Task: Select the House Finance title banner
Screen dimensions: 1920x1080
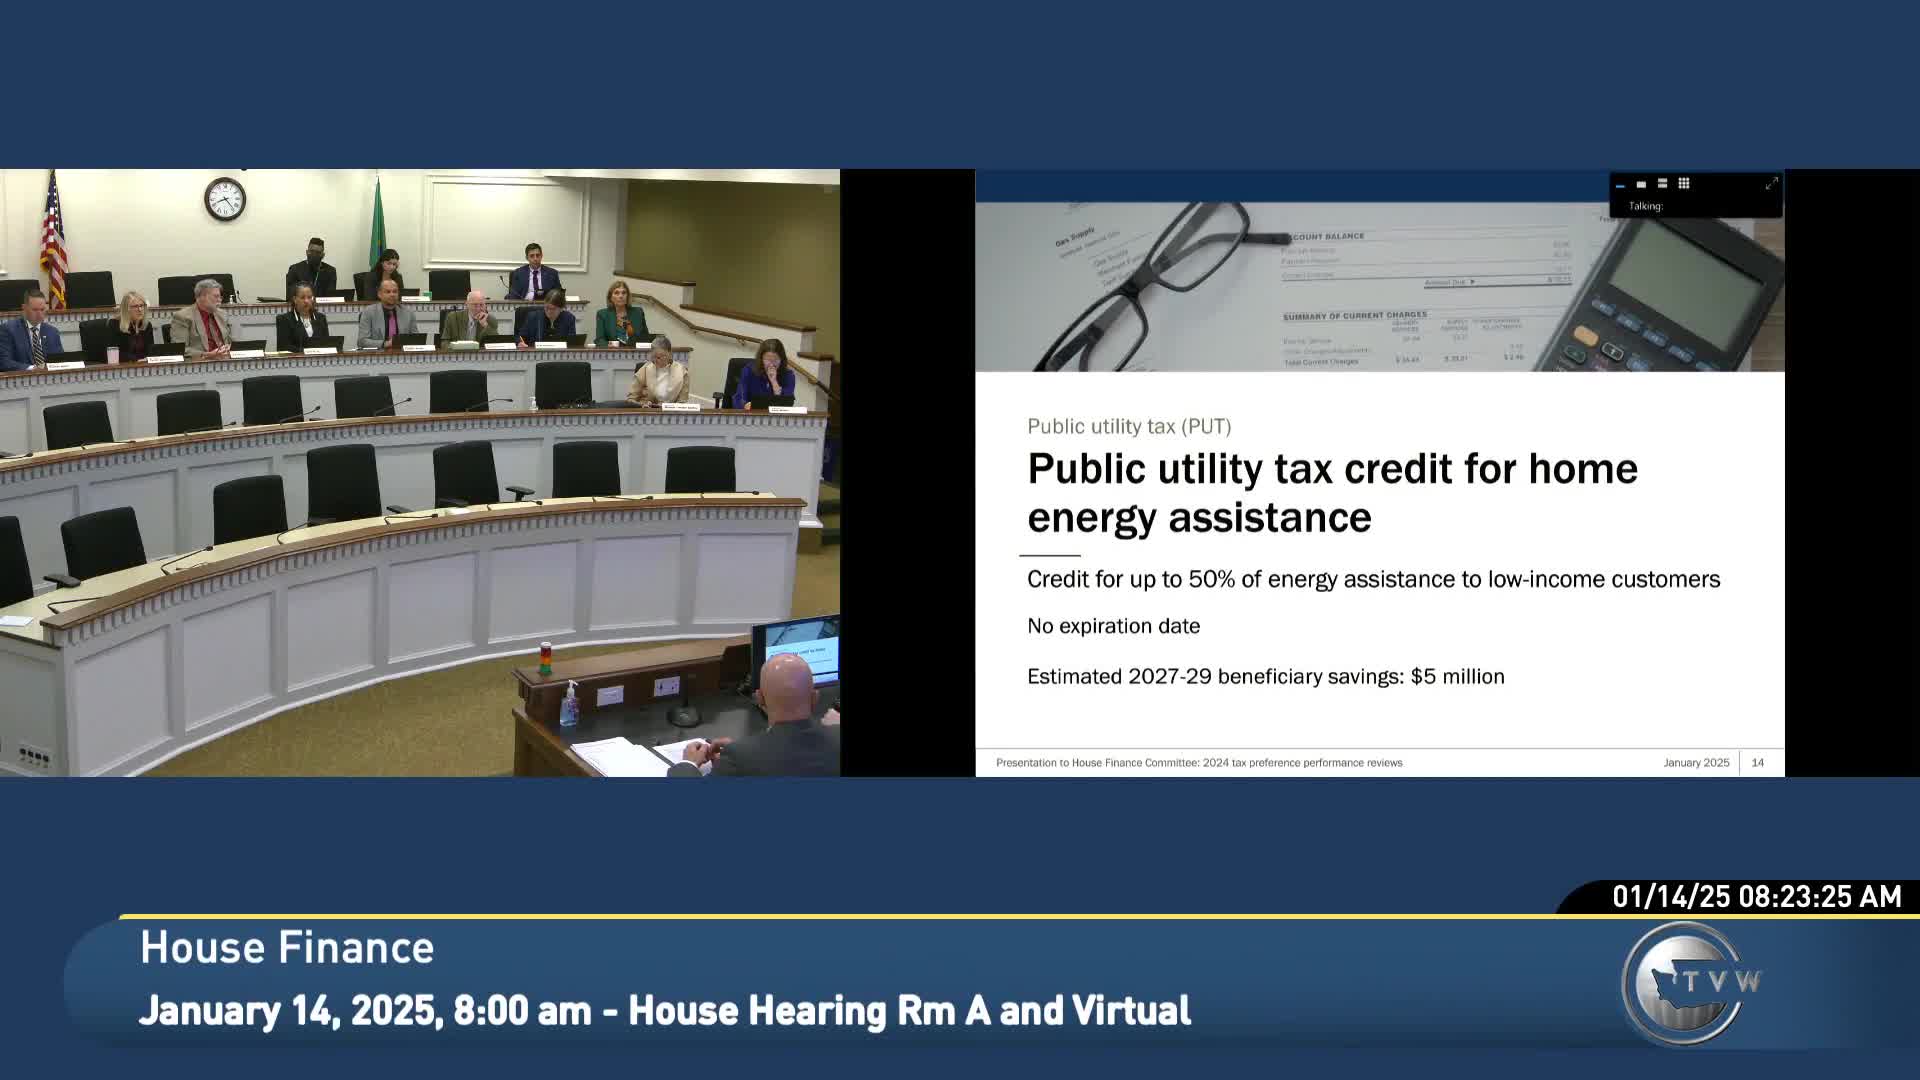Action: (x=287, y=947)
